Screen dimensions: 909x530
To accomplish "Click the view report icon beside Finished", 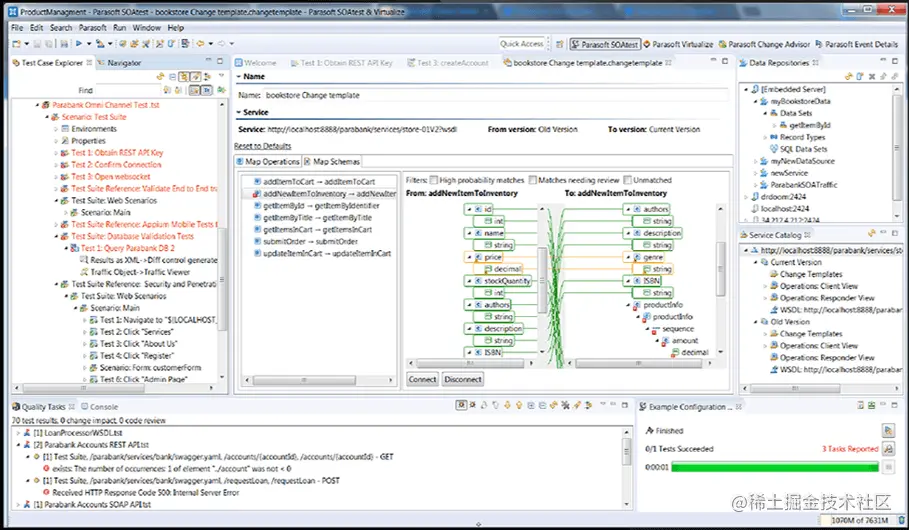I will (888, 430).
